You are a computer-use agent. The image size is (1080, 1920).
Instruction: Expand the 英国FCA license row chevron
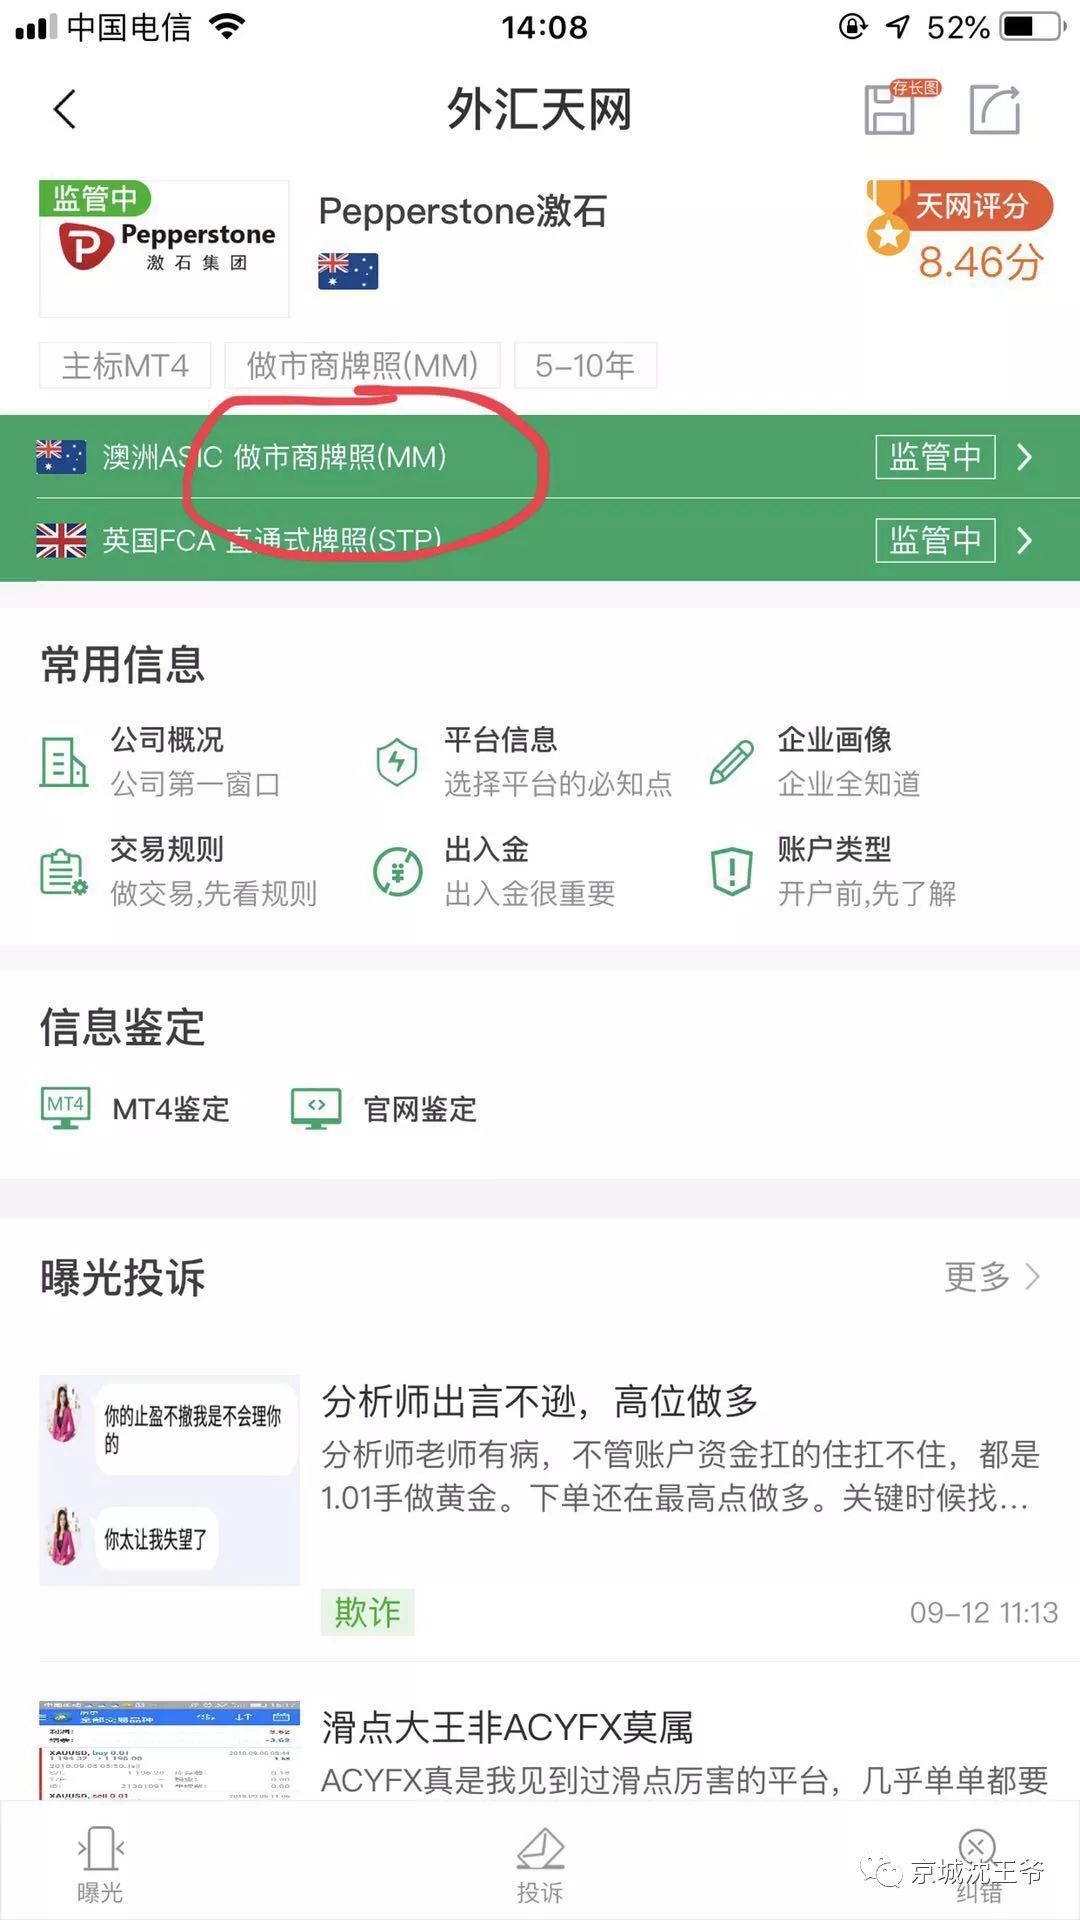coord(1025,541)
